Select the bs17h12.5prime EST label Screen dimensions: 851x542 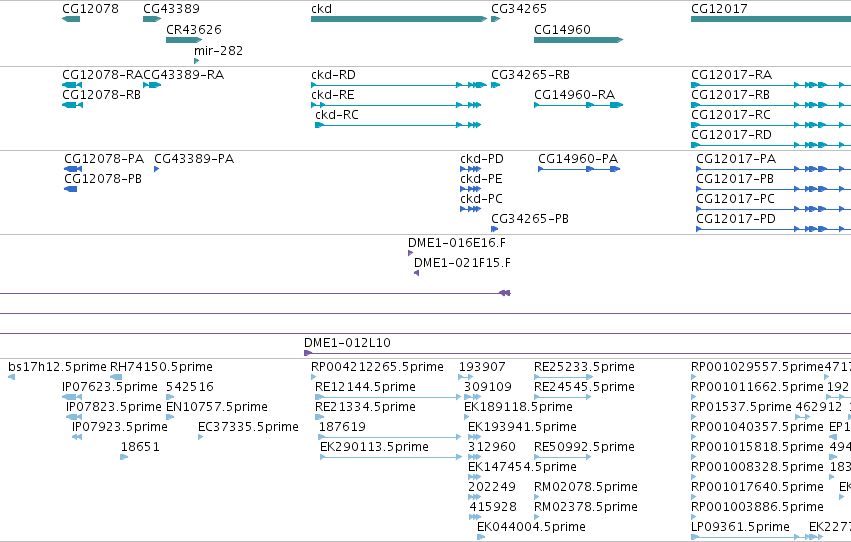pos(58,367)
